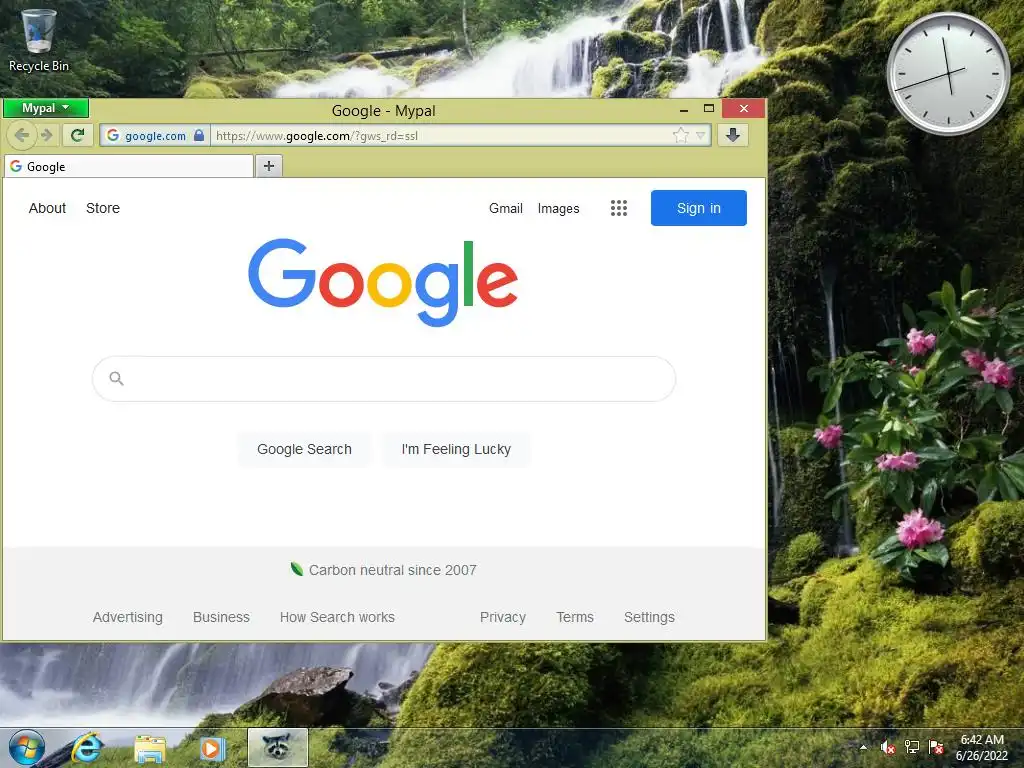This screenshot has height=768, width=1024.
Task: Click the magnifier icon in the search box
Action: click(x=116, y=378)
